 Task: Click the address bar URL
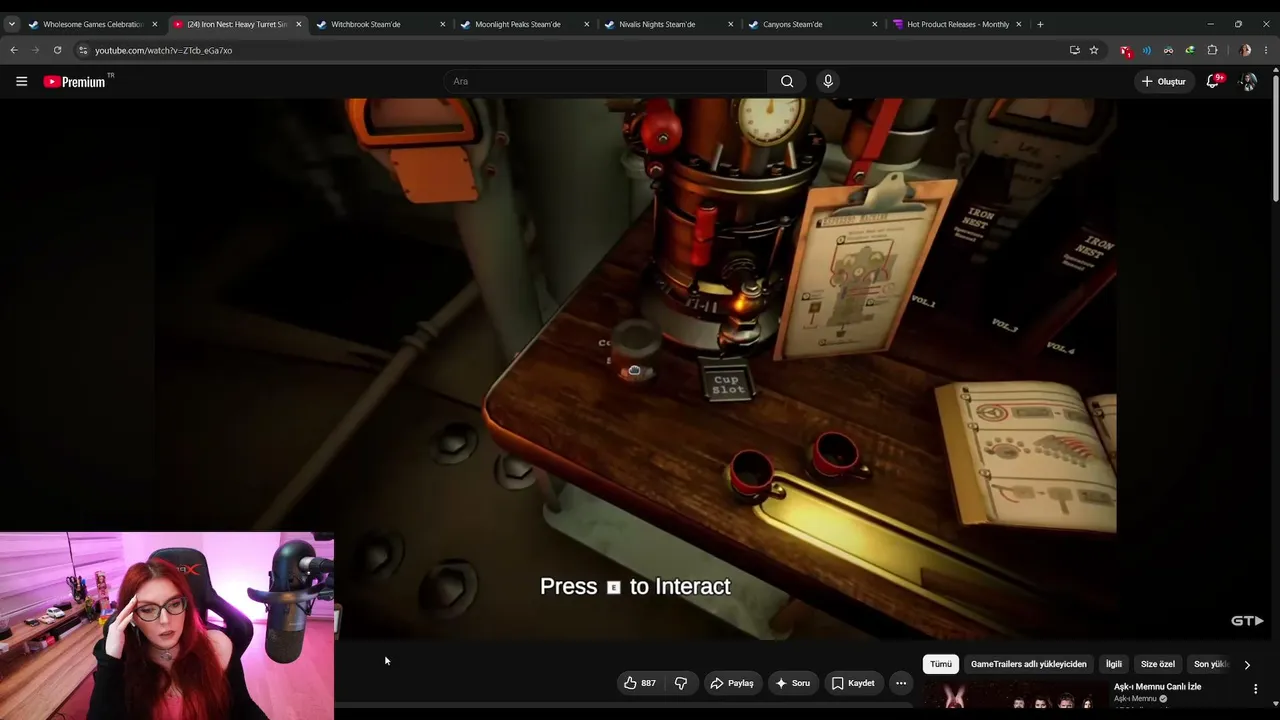point(163,50)
